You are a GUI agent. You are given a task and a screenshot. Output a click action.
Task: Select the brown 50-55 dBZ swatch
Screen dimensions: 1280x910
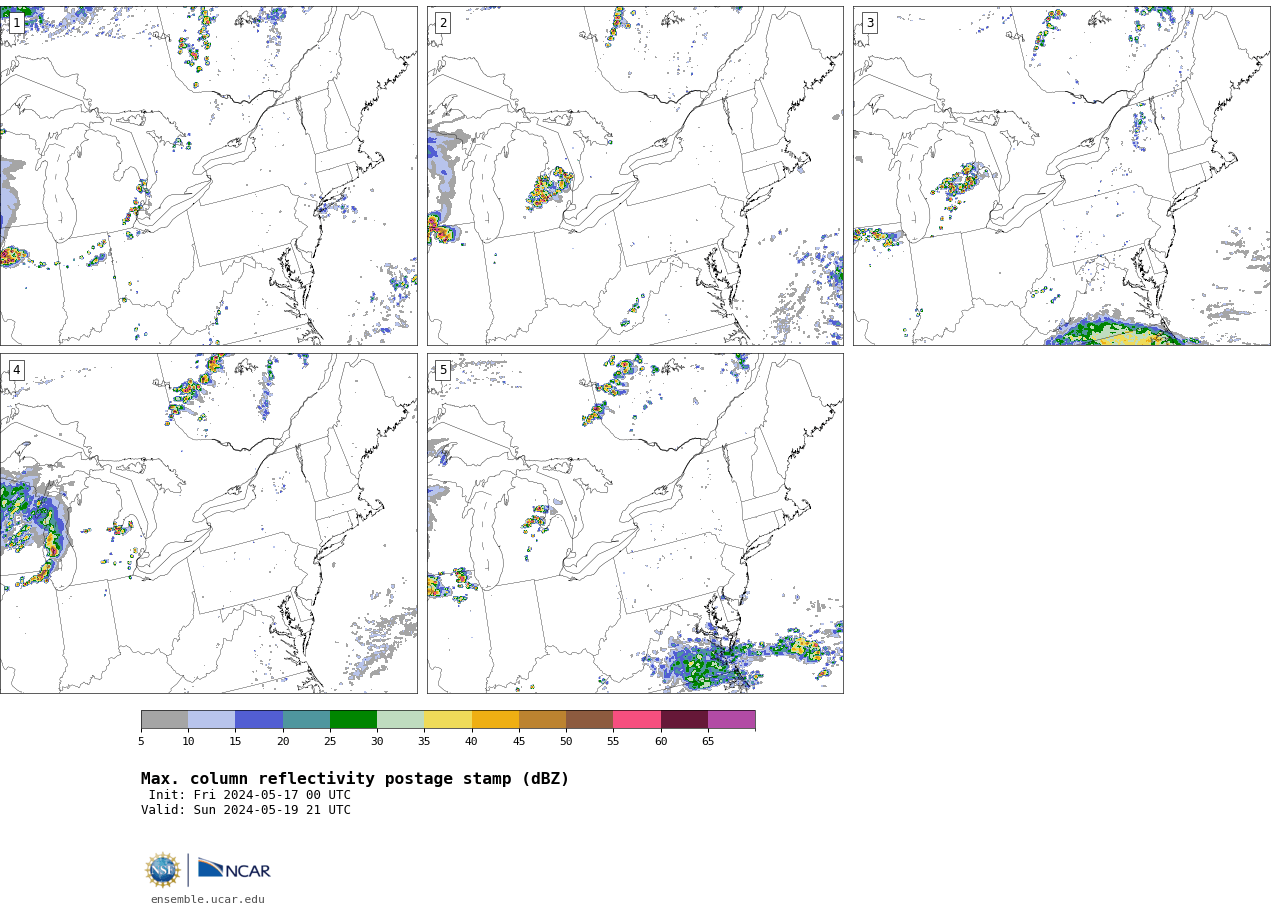[589, 720]
